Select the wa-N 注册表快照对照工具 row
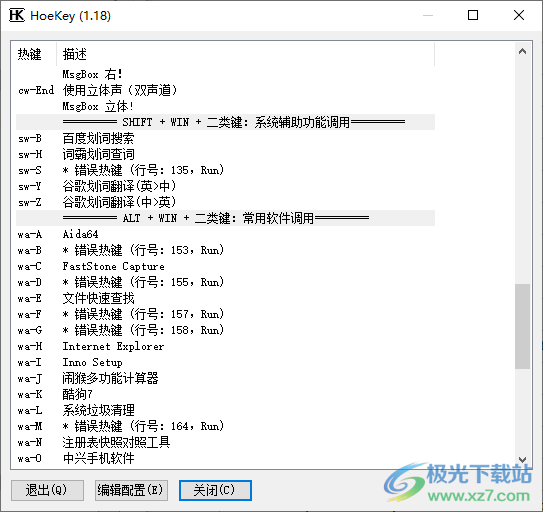Screen dimensions: 543x512 tap(225, 442)
